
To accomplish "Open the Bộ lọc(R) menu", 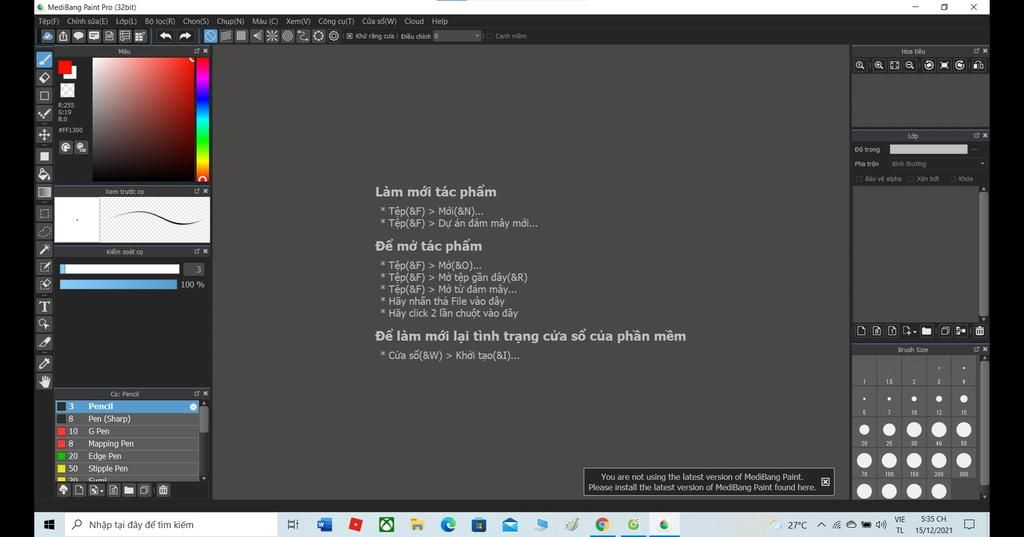I will [x=160, y=22].
